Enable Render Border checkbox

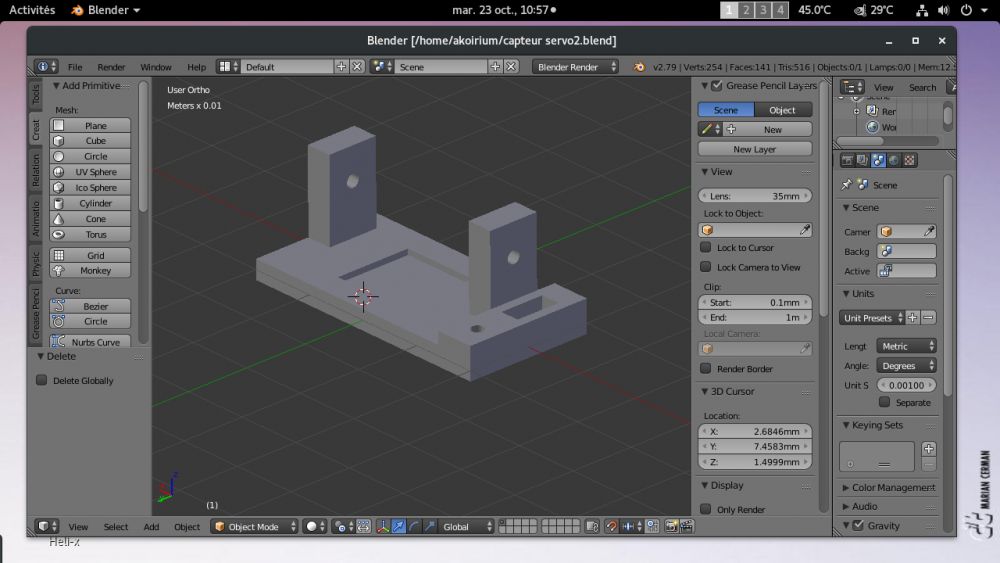click(x=705, y=369)
